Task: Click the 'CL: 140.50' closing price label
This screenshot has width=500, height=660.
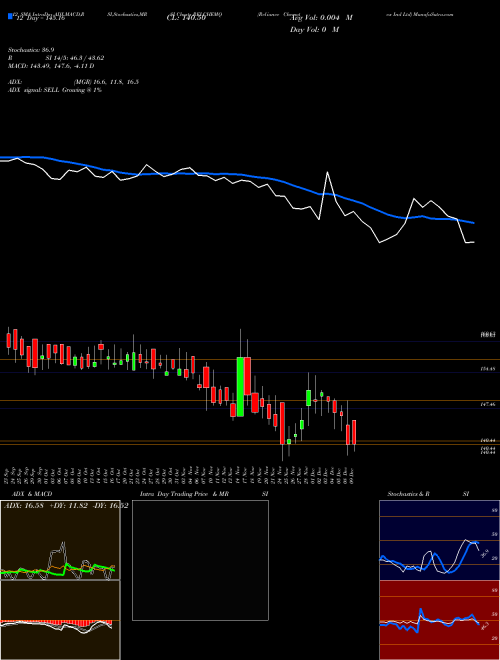Action: (x=185, y=18)
